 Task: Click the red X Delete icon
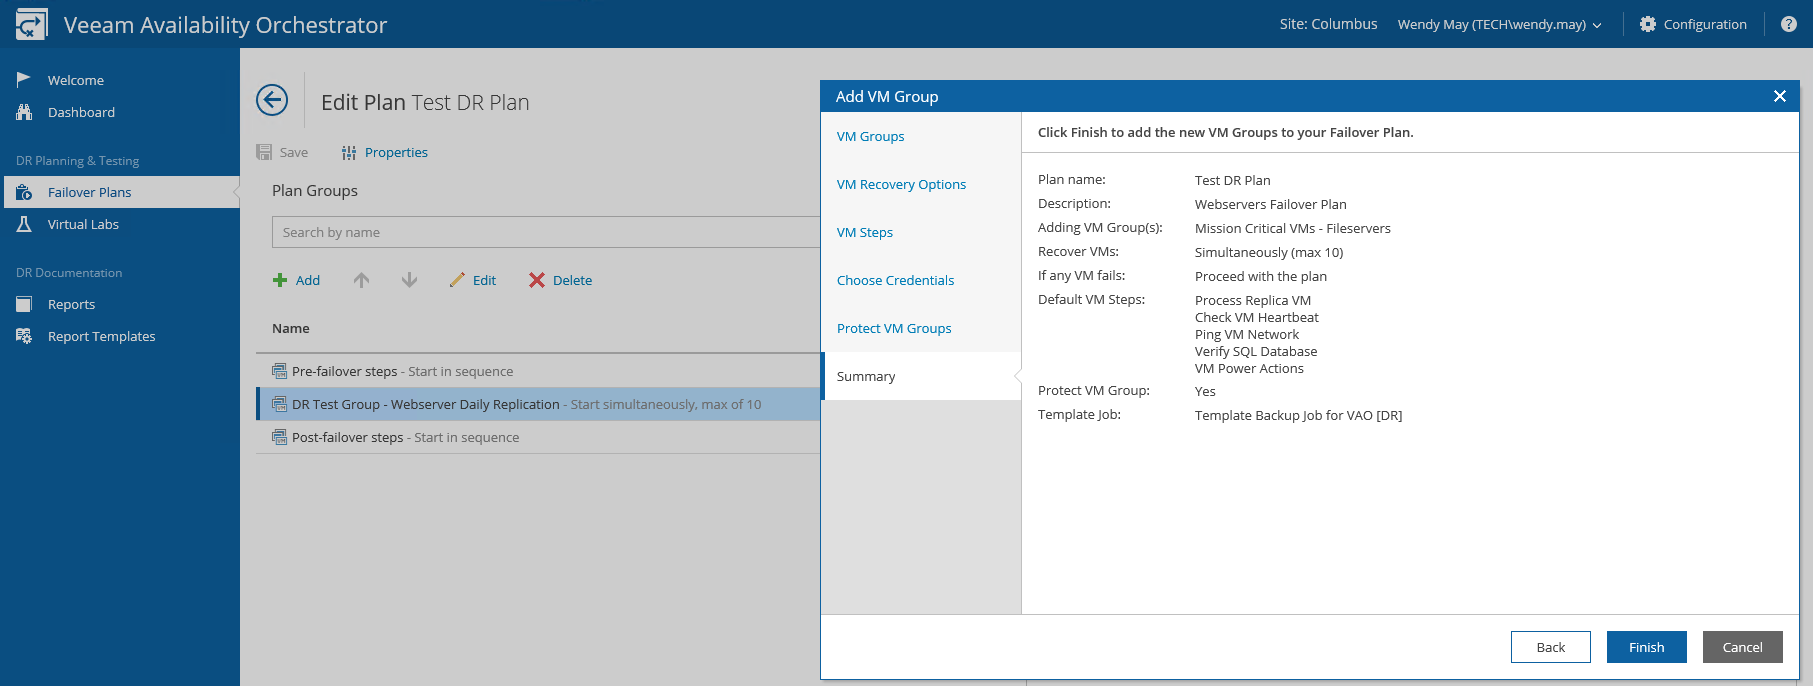(x=537, y=280)
